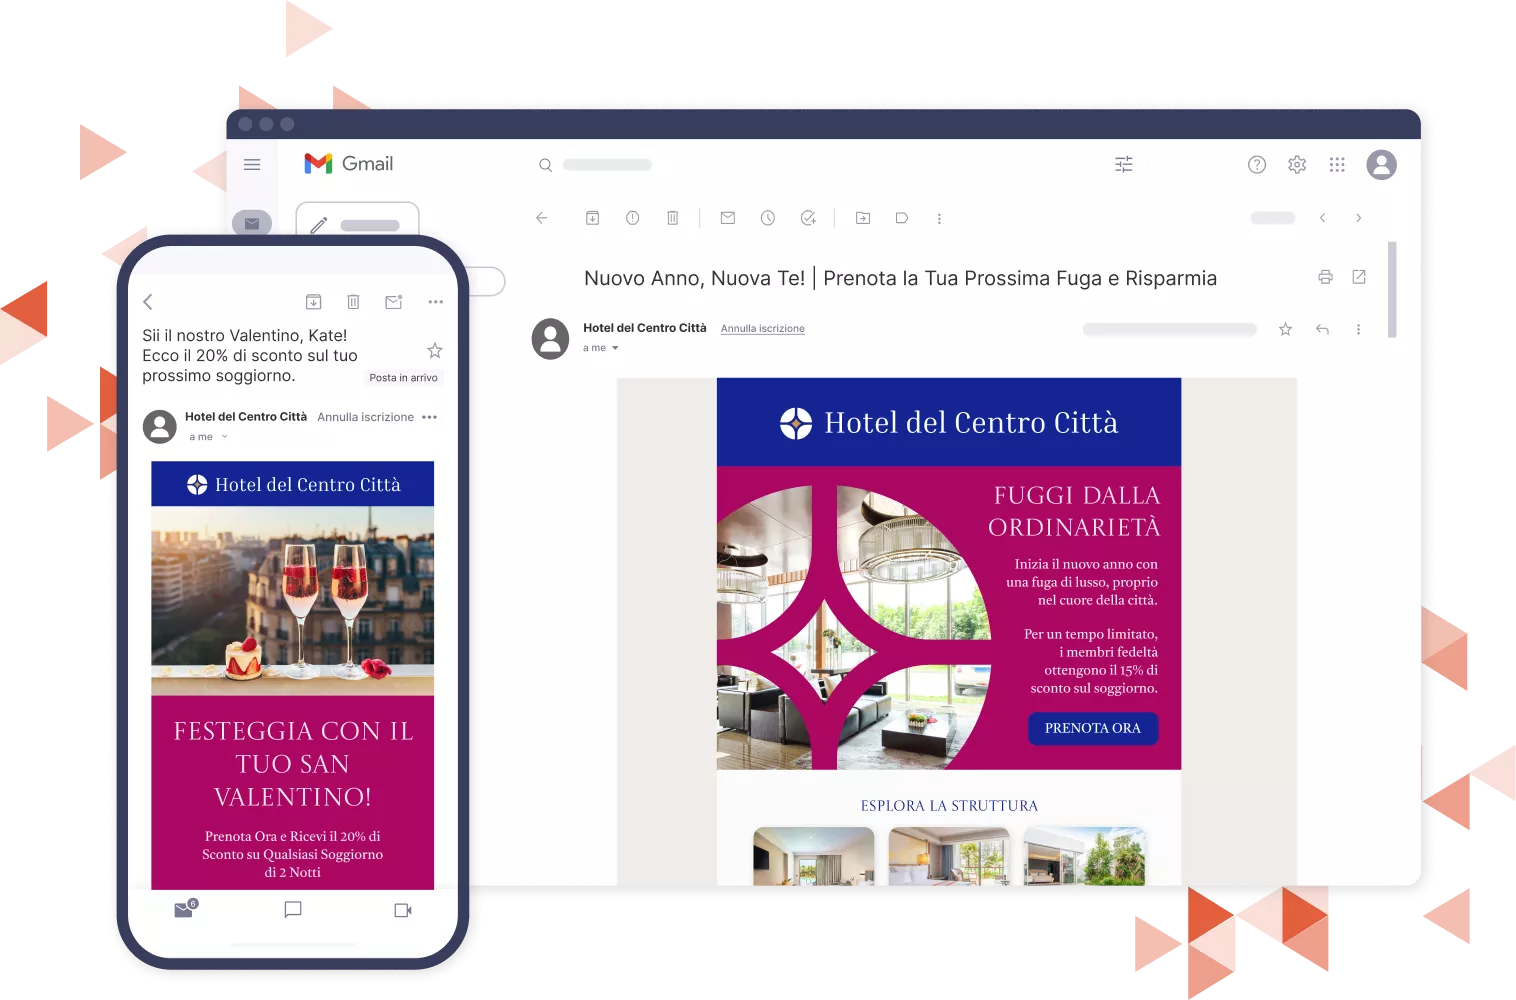Image resolution: width=1516 pixels, height=1000 pixels.
Task: Print the Hotel del Centro Città email
Action: coord(1325,277)
